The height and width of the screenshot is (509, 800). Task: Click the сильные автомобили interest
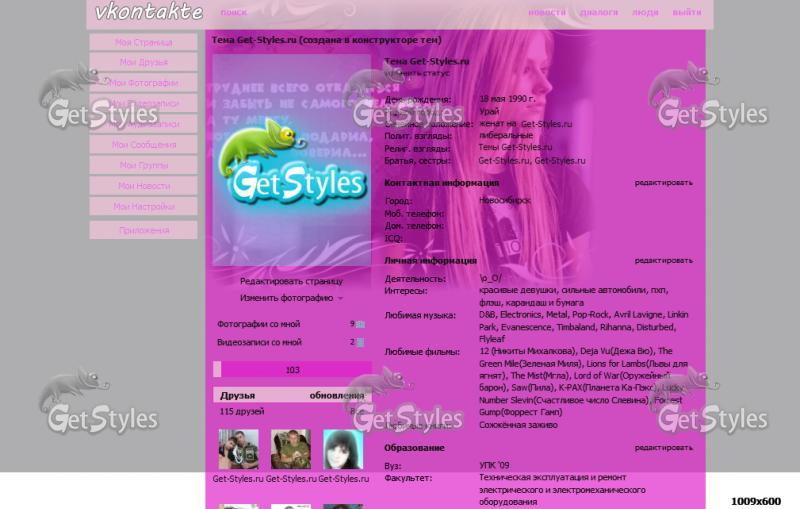[604, 290]
